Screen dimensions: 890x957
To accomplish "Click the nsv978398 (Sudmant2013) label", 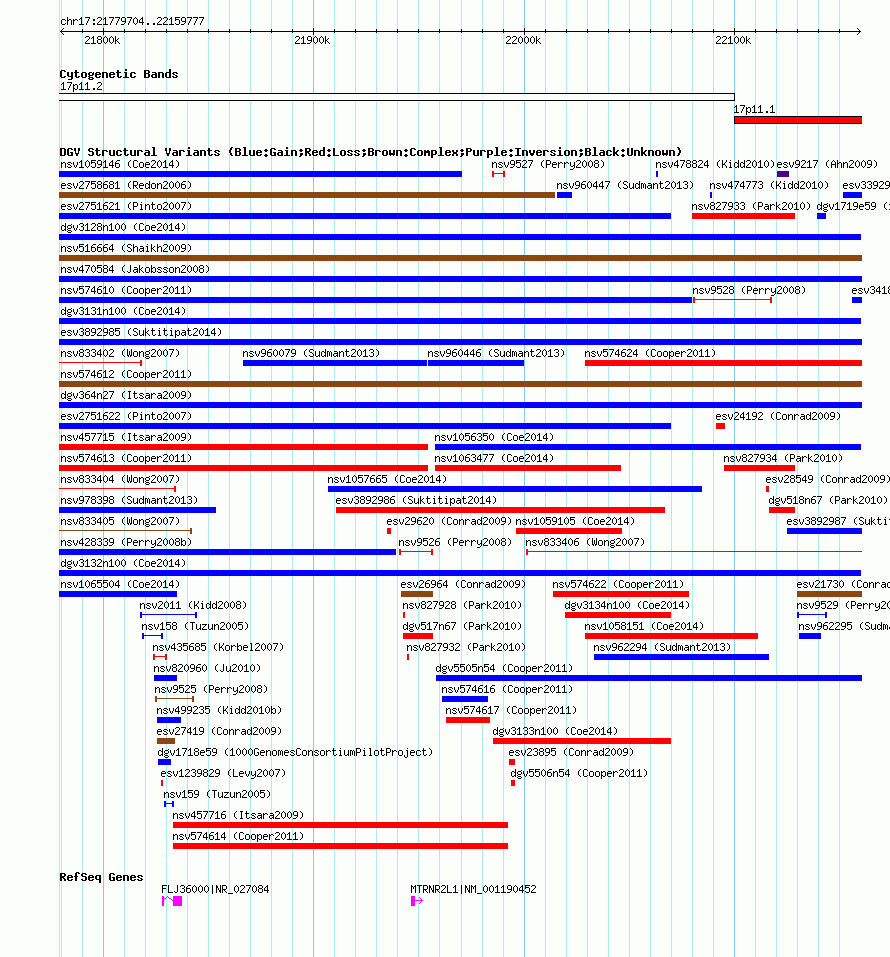I will tap(129, 500).
